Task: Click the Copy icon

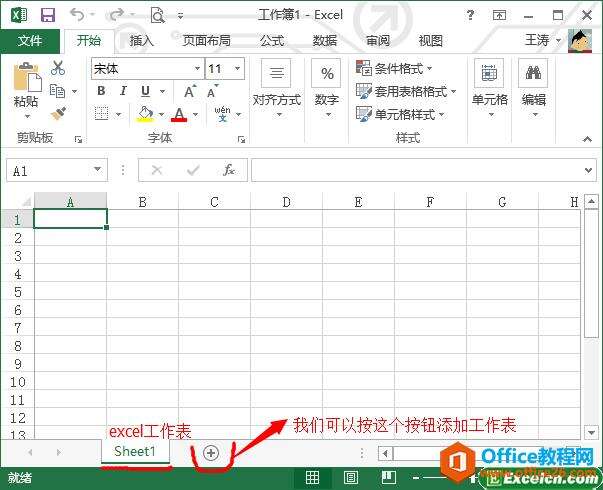Action: (x=57, y=91)
